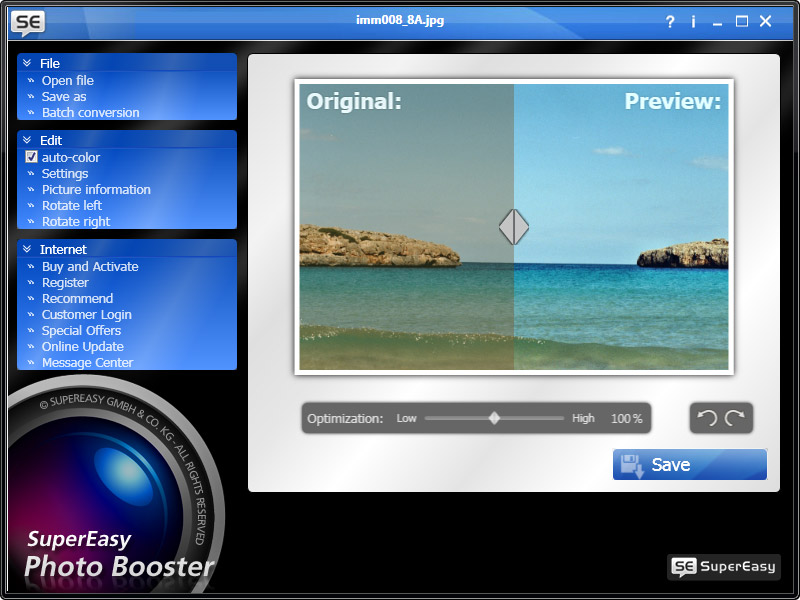Select Batch conversion
800x600 pixels.
(91, 112)
